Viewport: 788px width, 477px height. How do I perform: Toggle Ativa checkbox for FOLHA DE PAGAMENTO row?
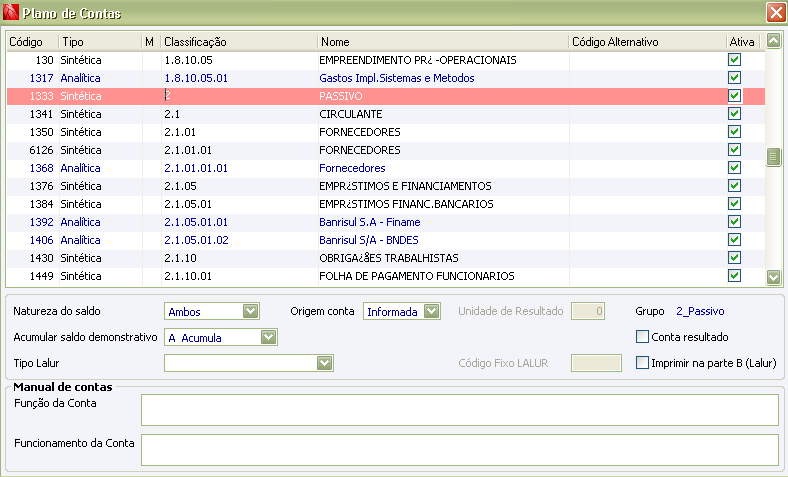click(734, 275)
